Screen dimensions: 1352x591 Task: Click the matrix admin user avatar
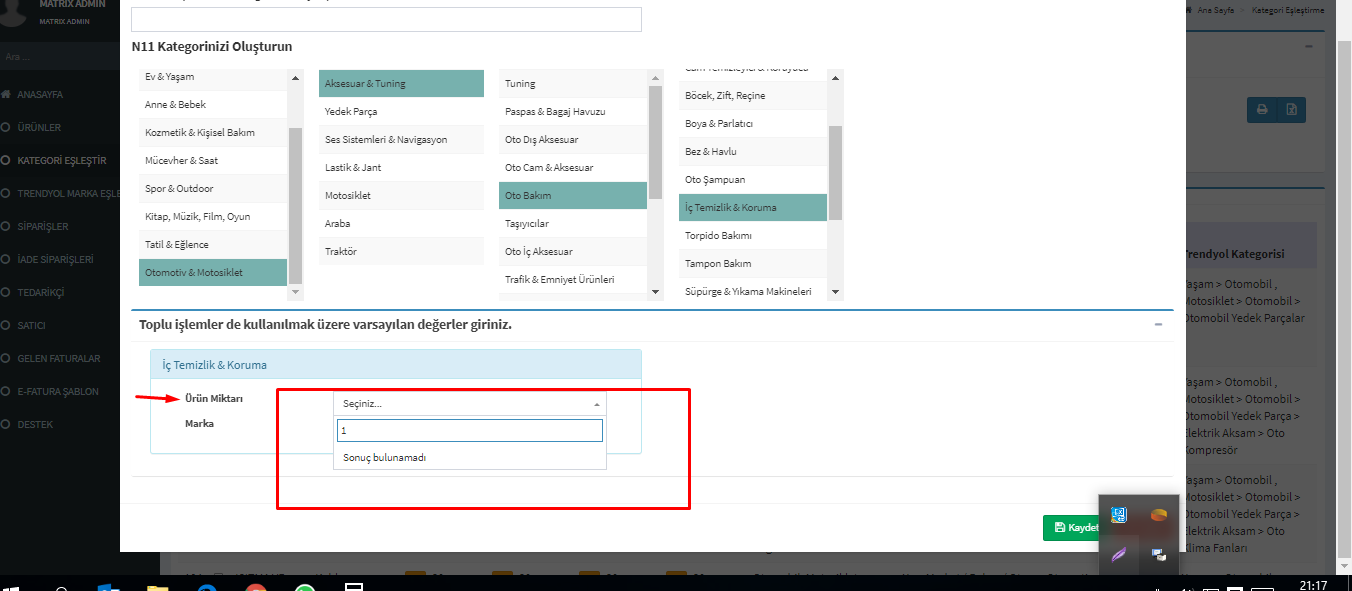(15, 10)
